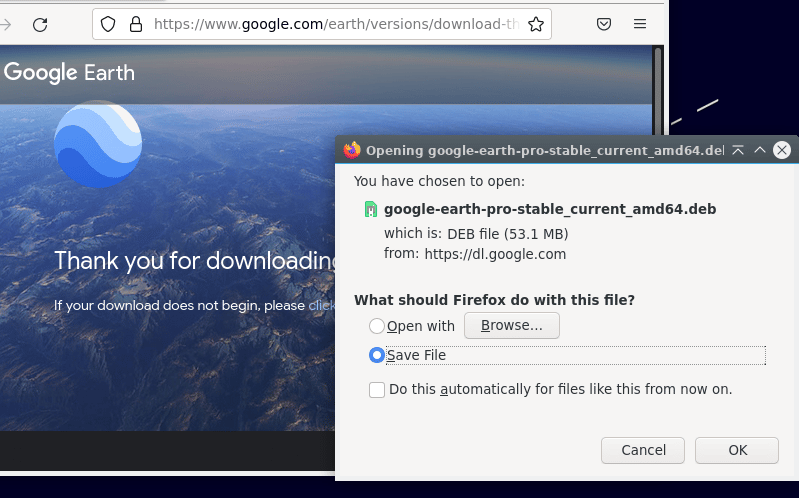Open the tracking protection shield icon
The image size is (799, 498).
(x=108, y=24)
